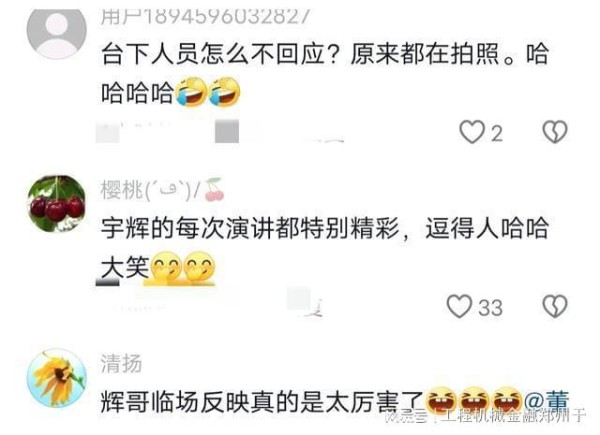The width and height of the screenshot is (600, 435).
Task: Like the comment about 台下人员 with 2 likes
Action: pyautogui.click(x=472, y=132)
